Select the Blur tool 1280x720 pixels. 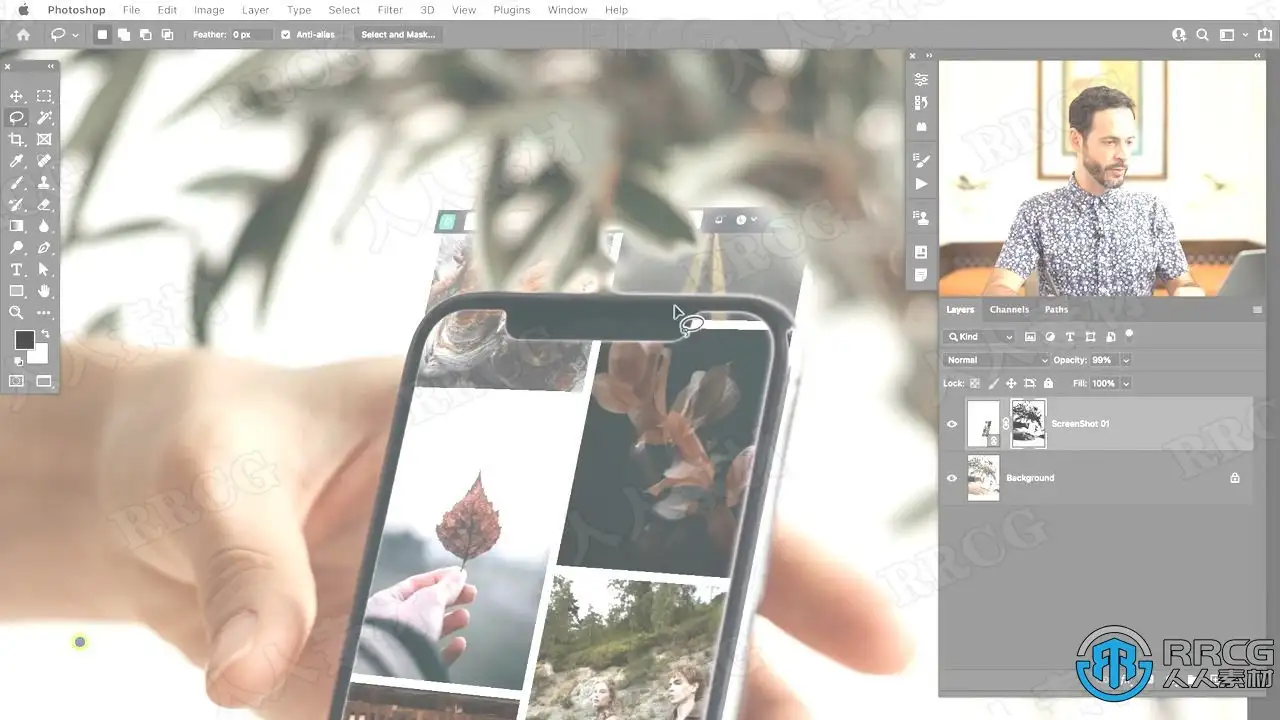44,226
